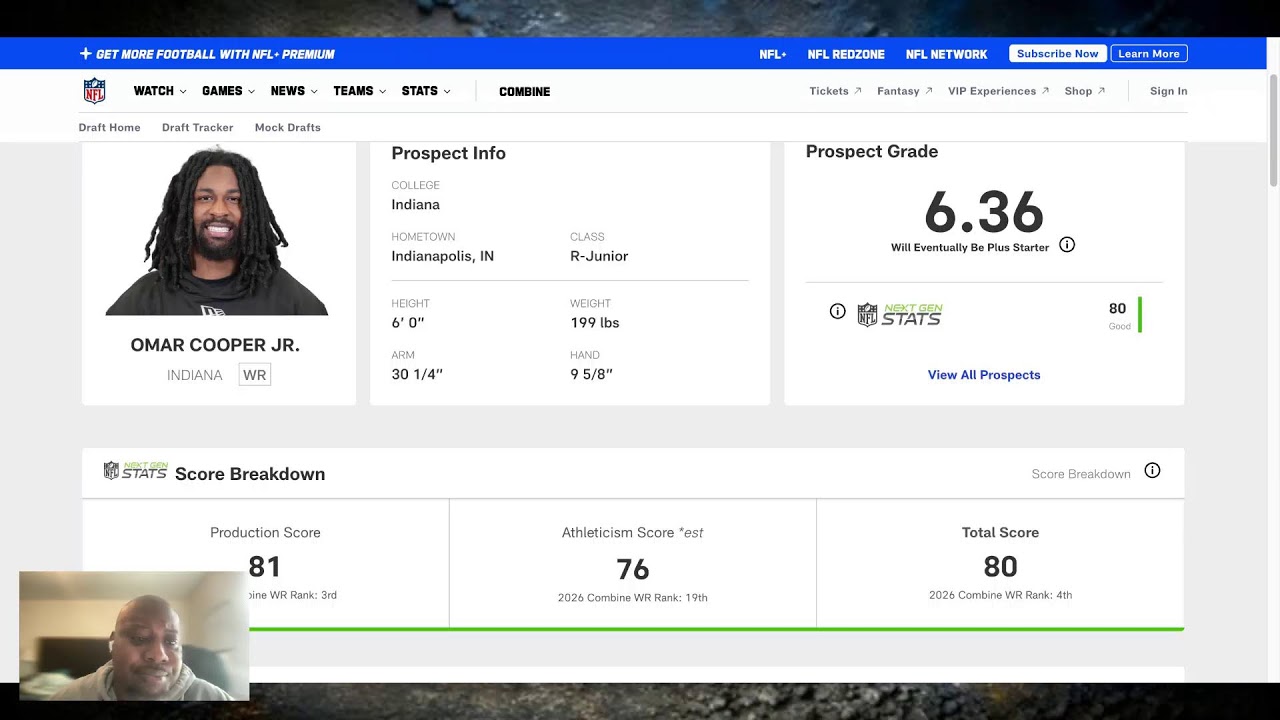Click the OMAR COOPER JR. name heading
Screen dimensions: 1280x720
215,345
